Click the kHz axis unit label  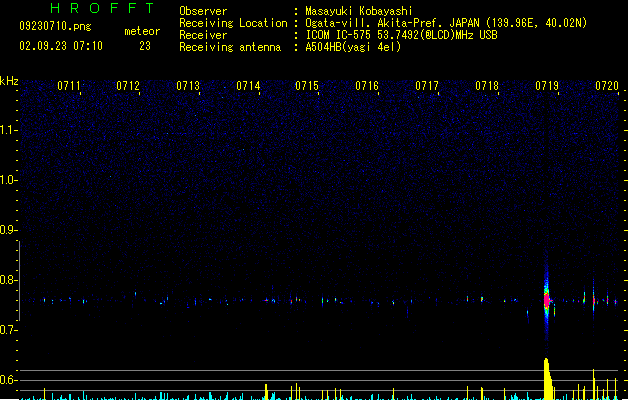pyautogui.click(x=9, y=81)
